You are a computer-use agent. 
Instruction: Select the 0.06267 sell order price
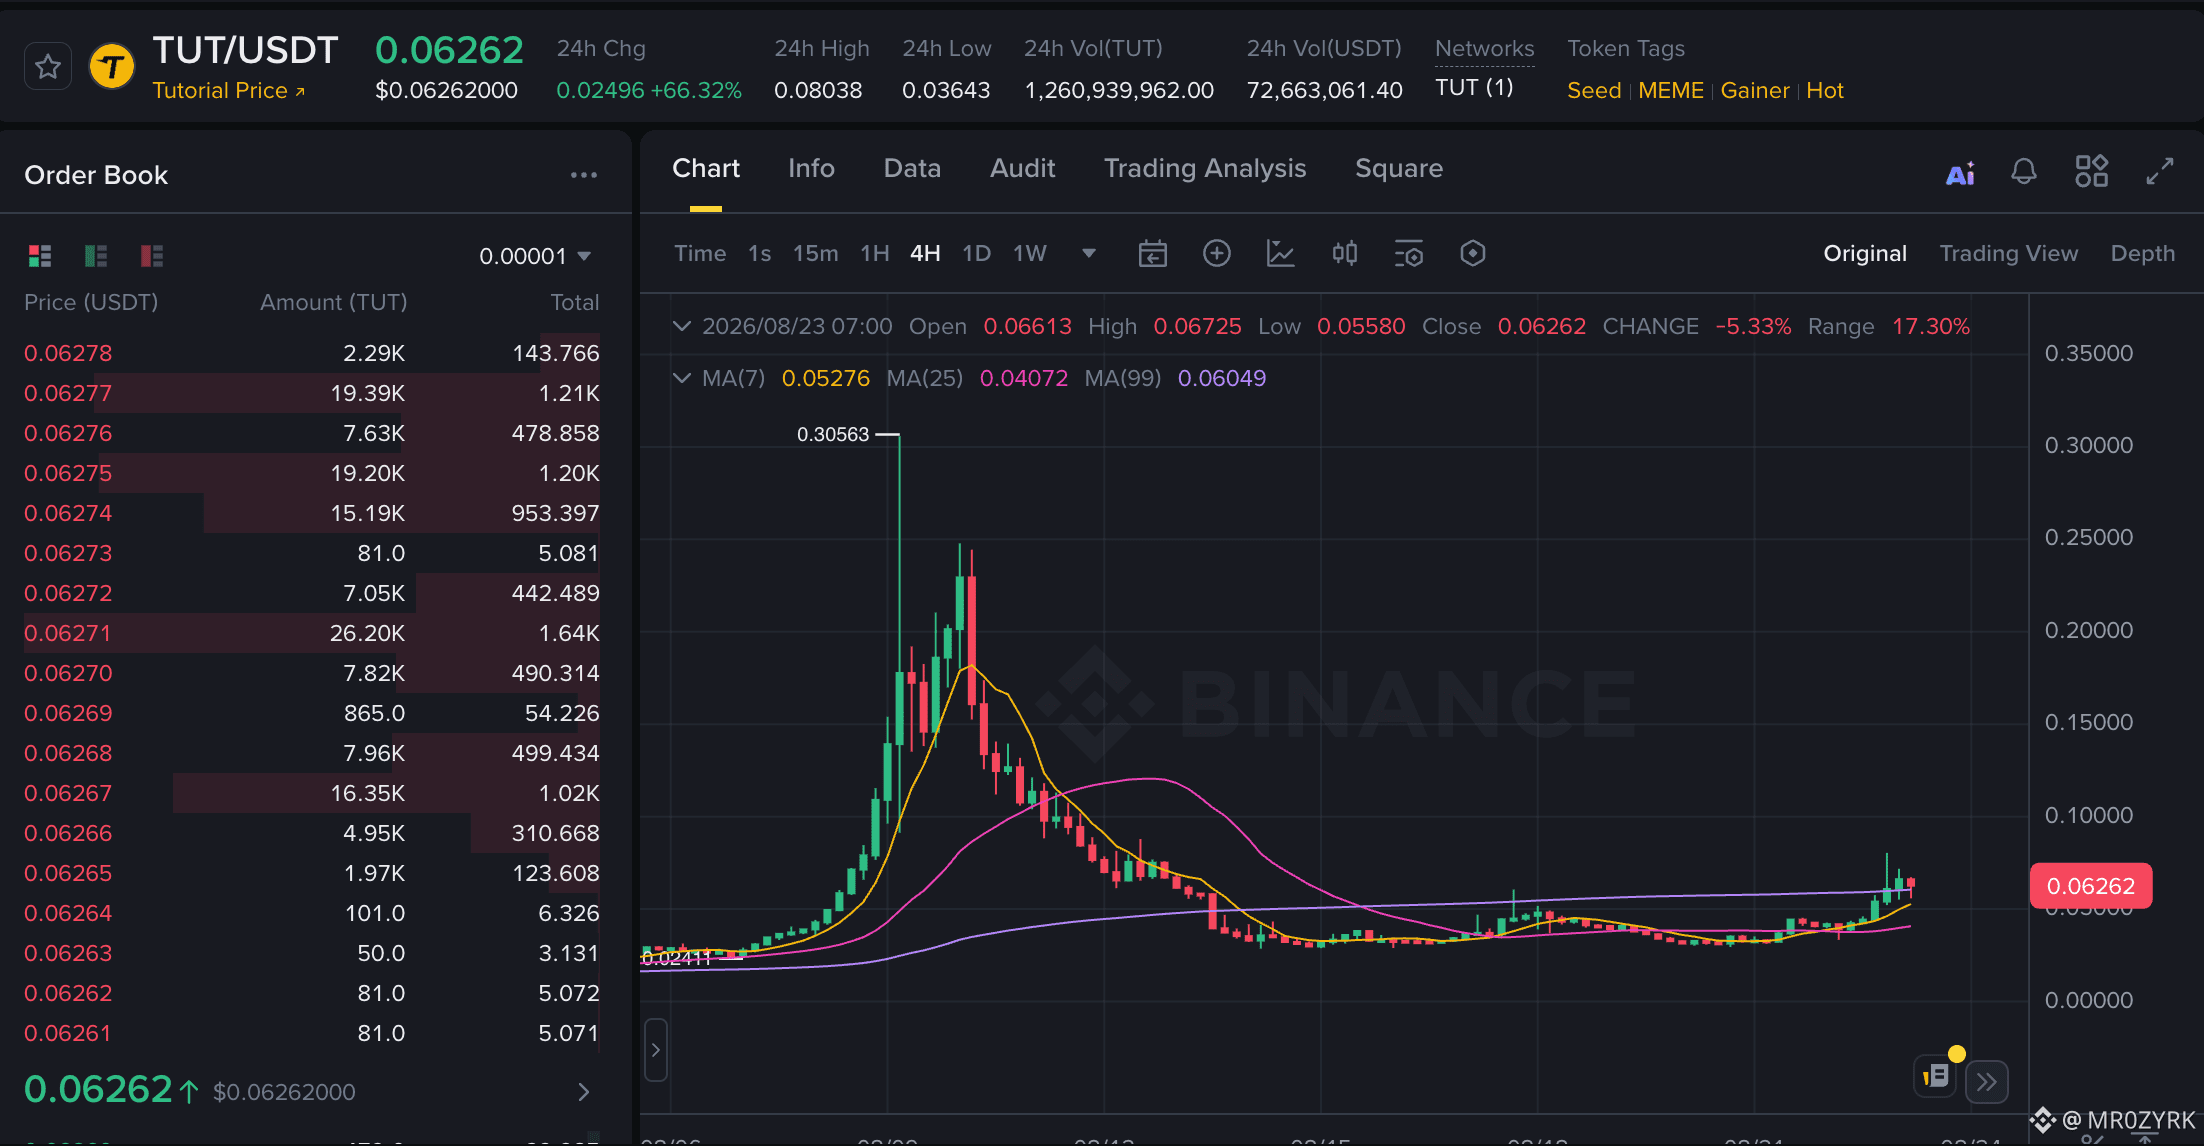(68, 793)
